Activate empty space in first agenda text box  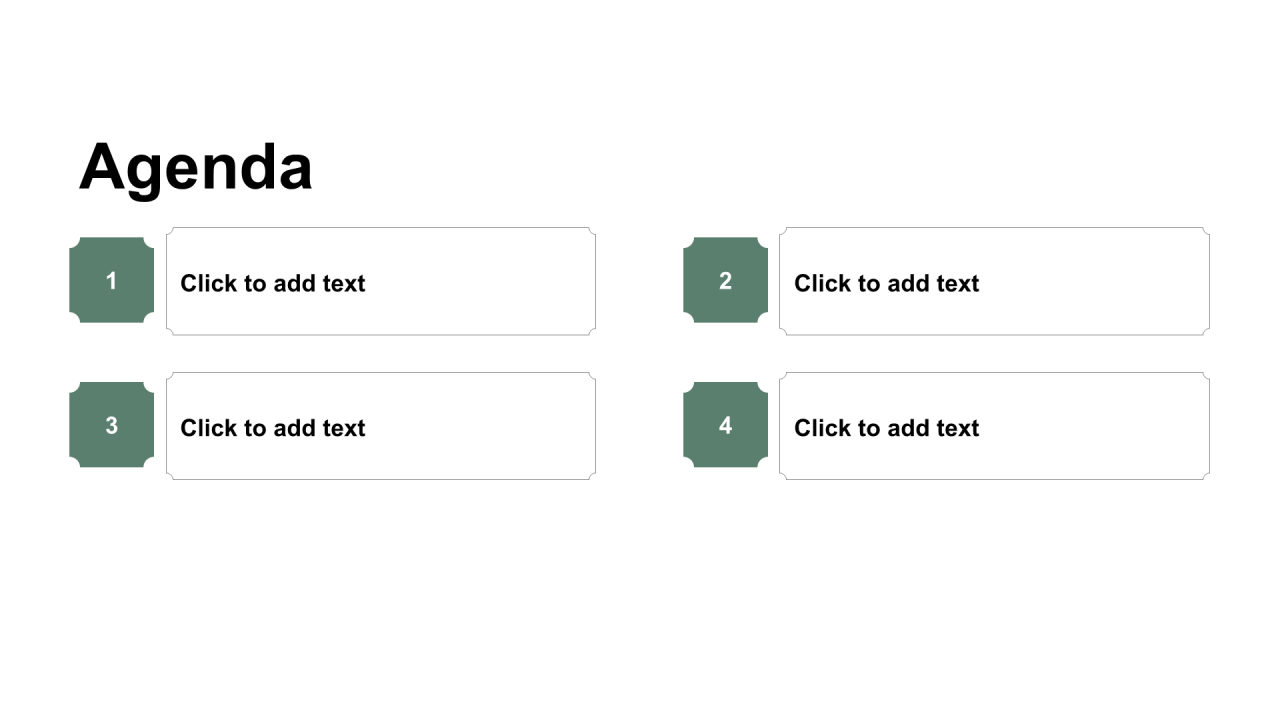pos(480,282)
